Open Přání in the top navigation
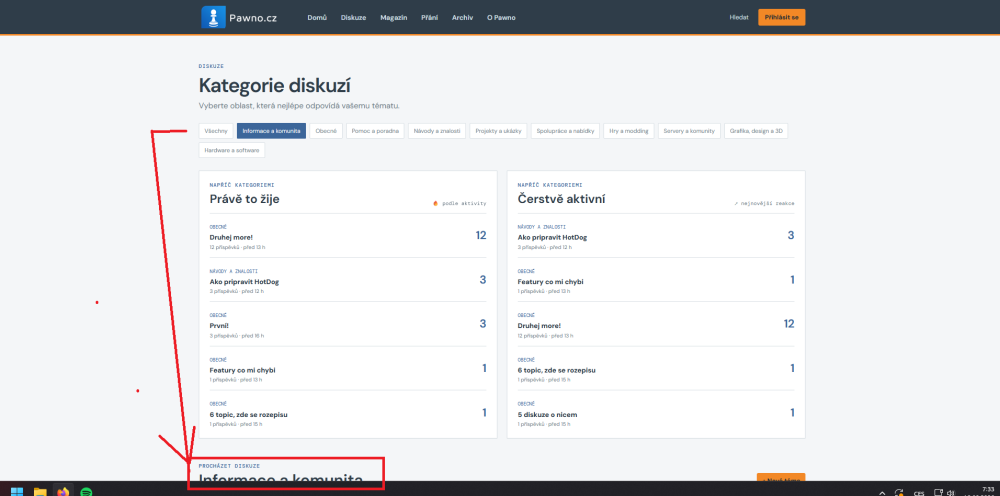Screen dimensions: 1000x496 pyautogui.click(x=429, y=18)
